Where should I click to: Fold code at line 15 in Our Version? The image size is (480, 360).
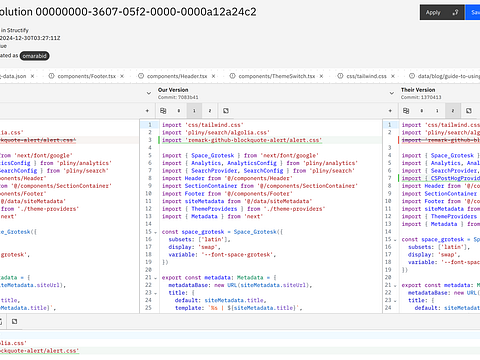156,232
